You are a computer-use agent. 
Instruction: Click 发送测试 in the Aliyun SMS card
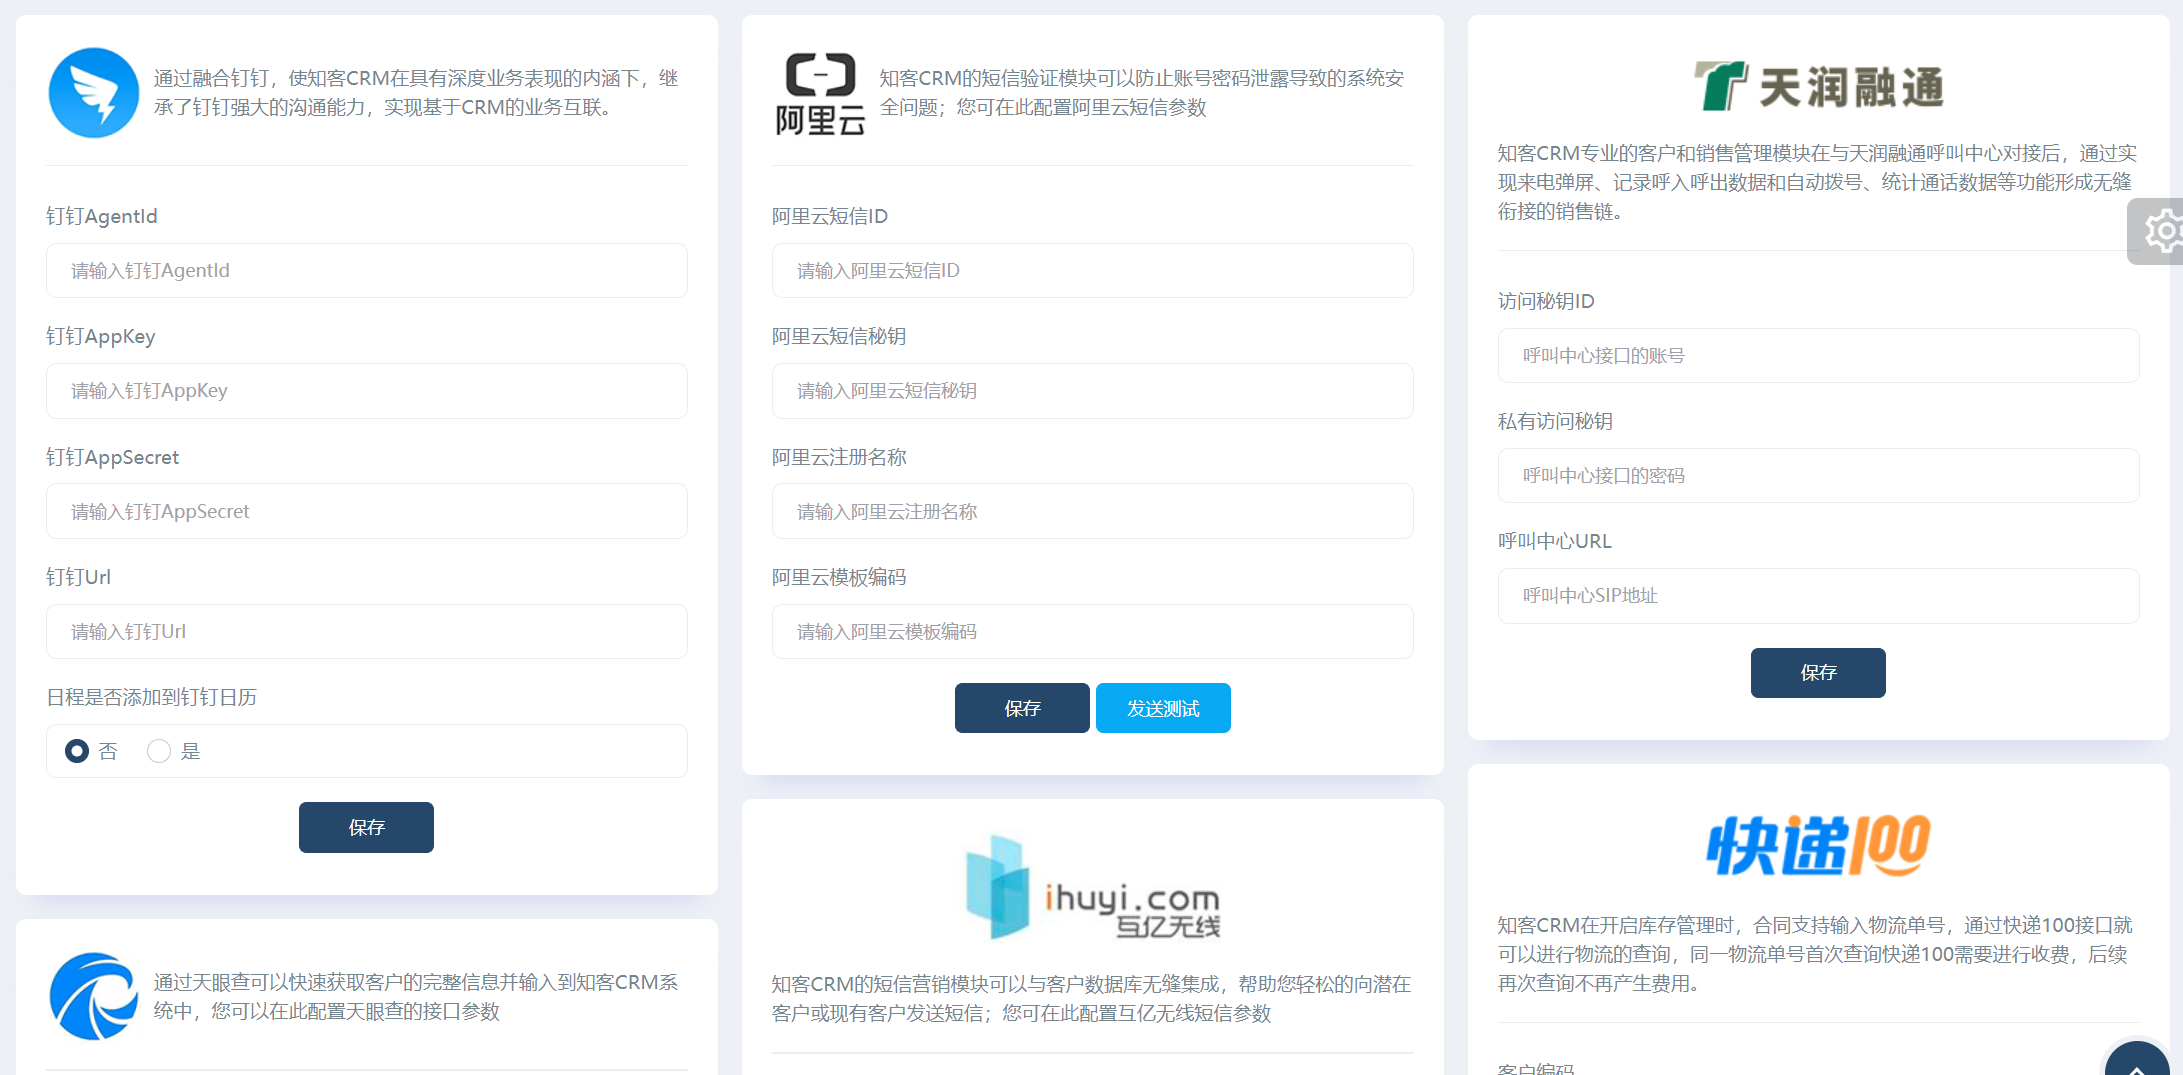coord(1163,708)
